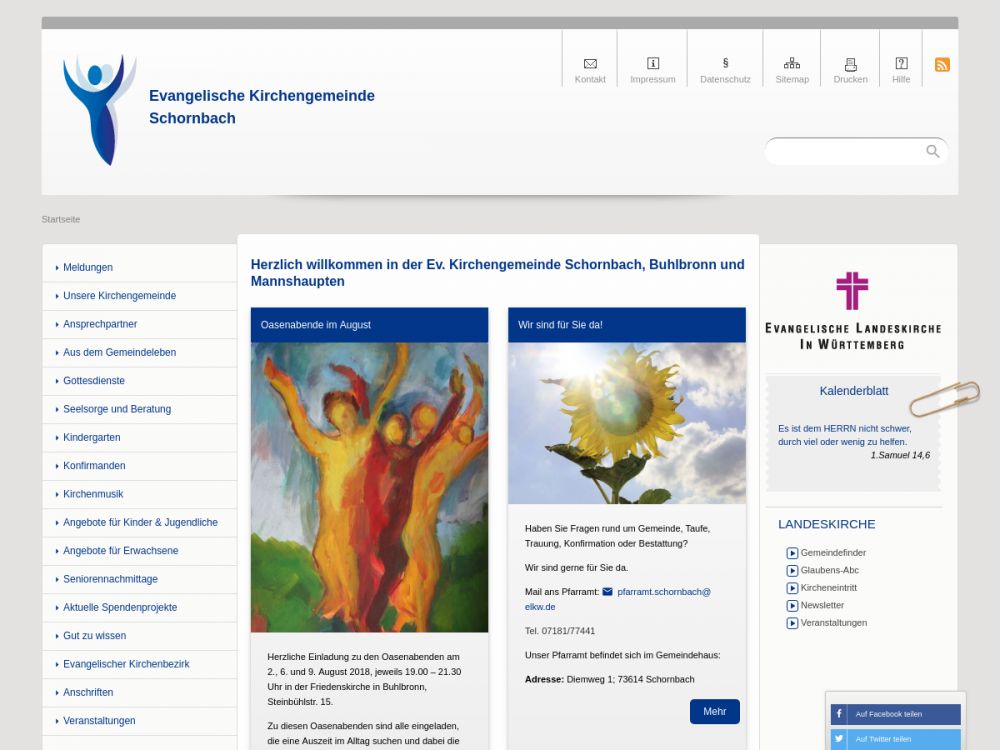Open the Sitemap icon

[x=792, y=64]
